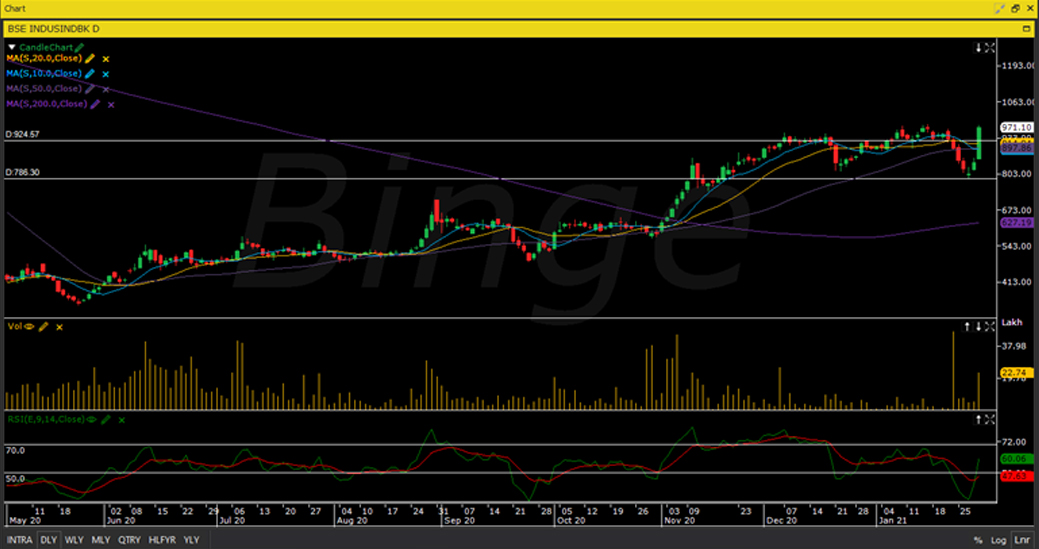Maximize the BSE INDUSINDBK D panel
This screenshot has height=549, width=1039.
(1027, 29)
